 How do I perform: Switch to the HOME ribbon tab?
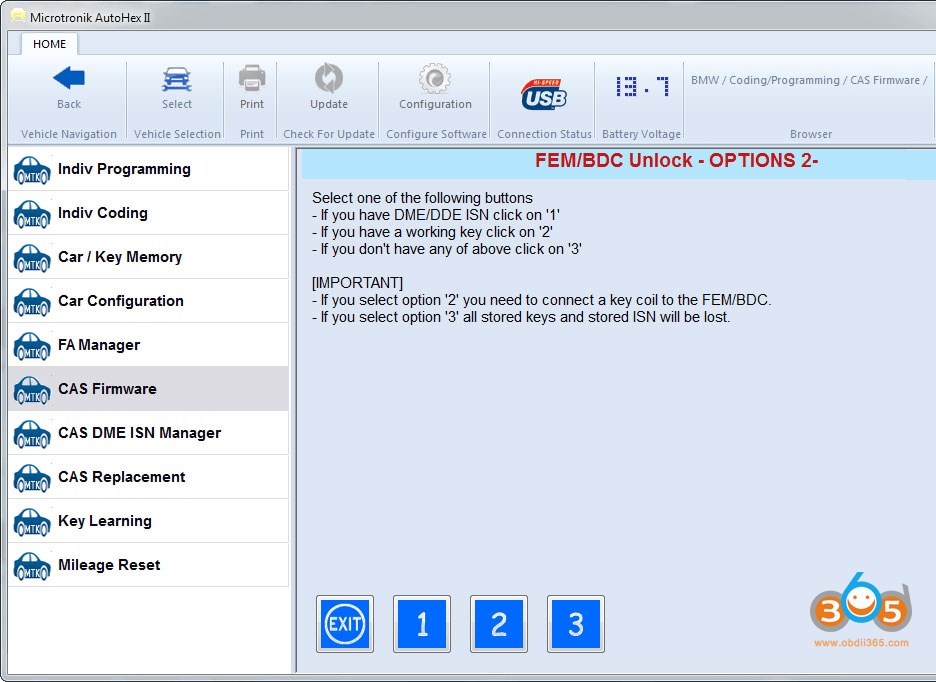click(50, 44)
